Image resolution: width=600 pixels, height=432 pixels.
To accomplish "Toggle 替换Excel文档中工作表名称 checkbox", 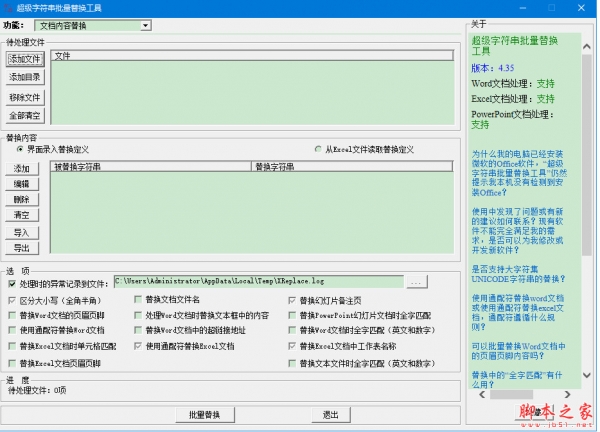I will [292, 346].
